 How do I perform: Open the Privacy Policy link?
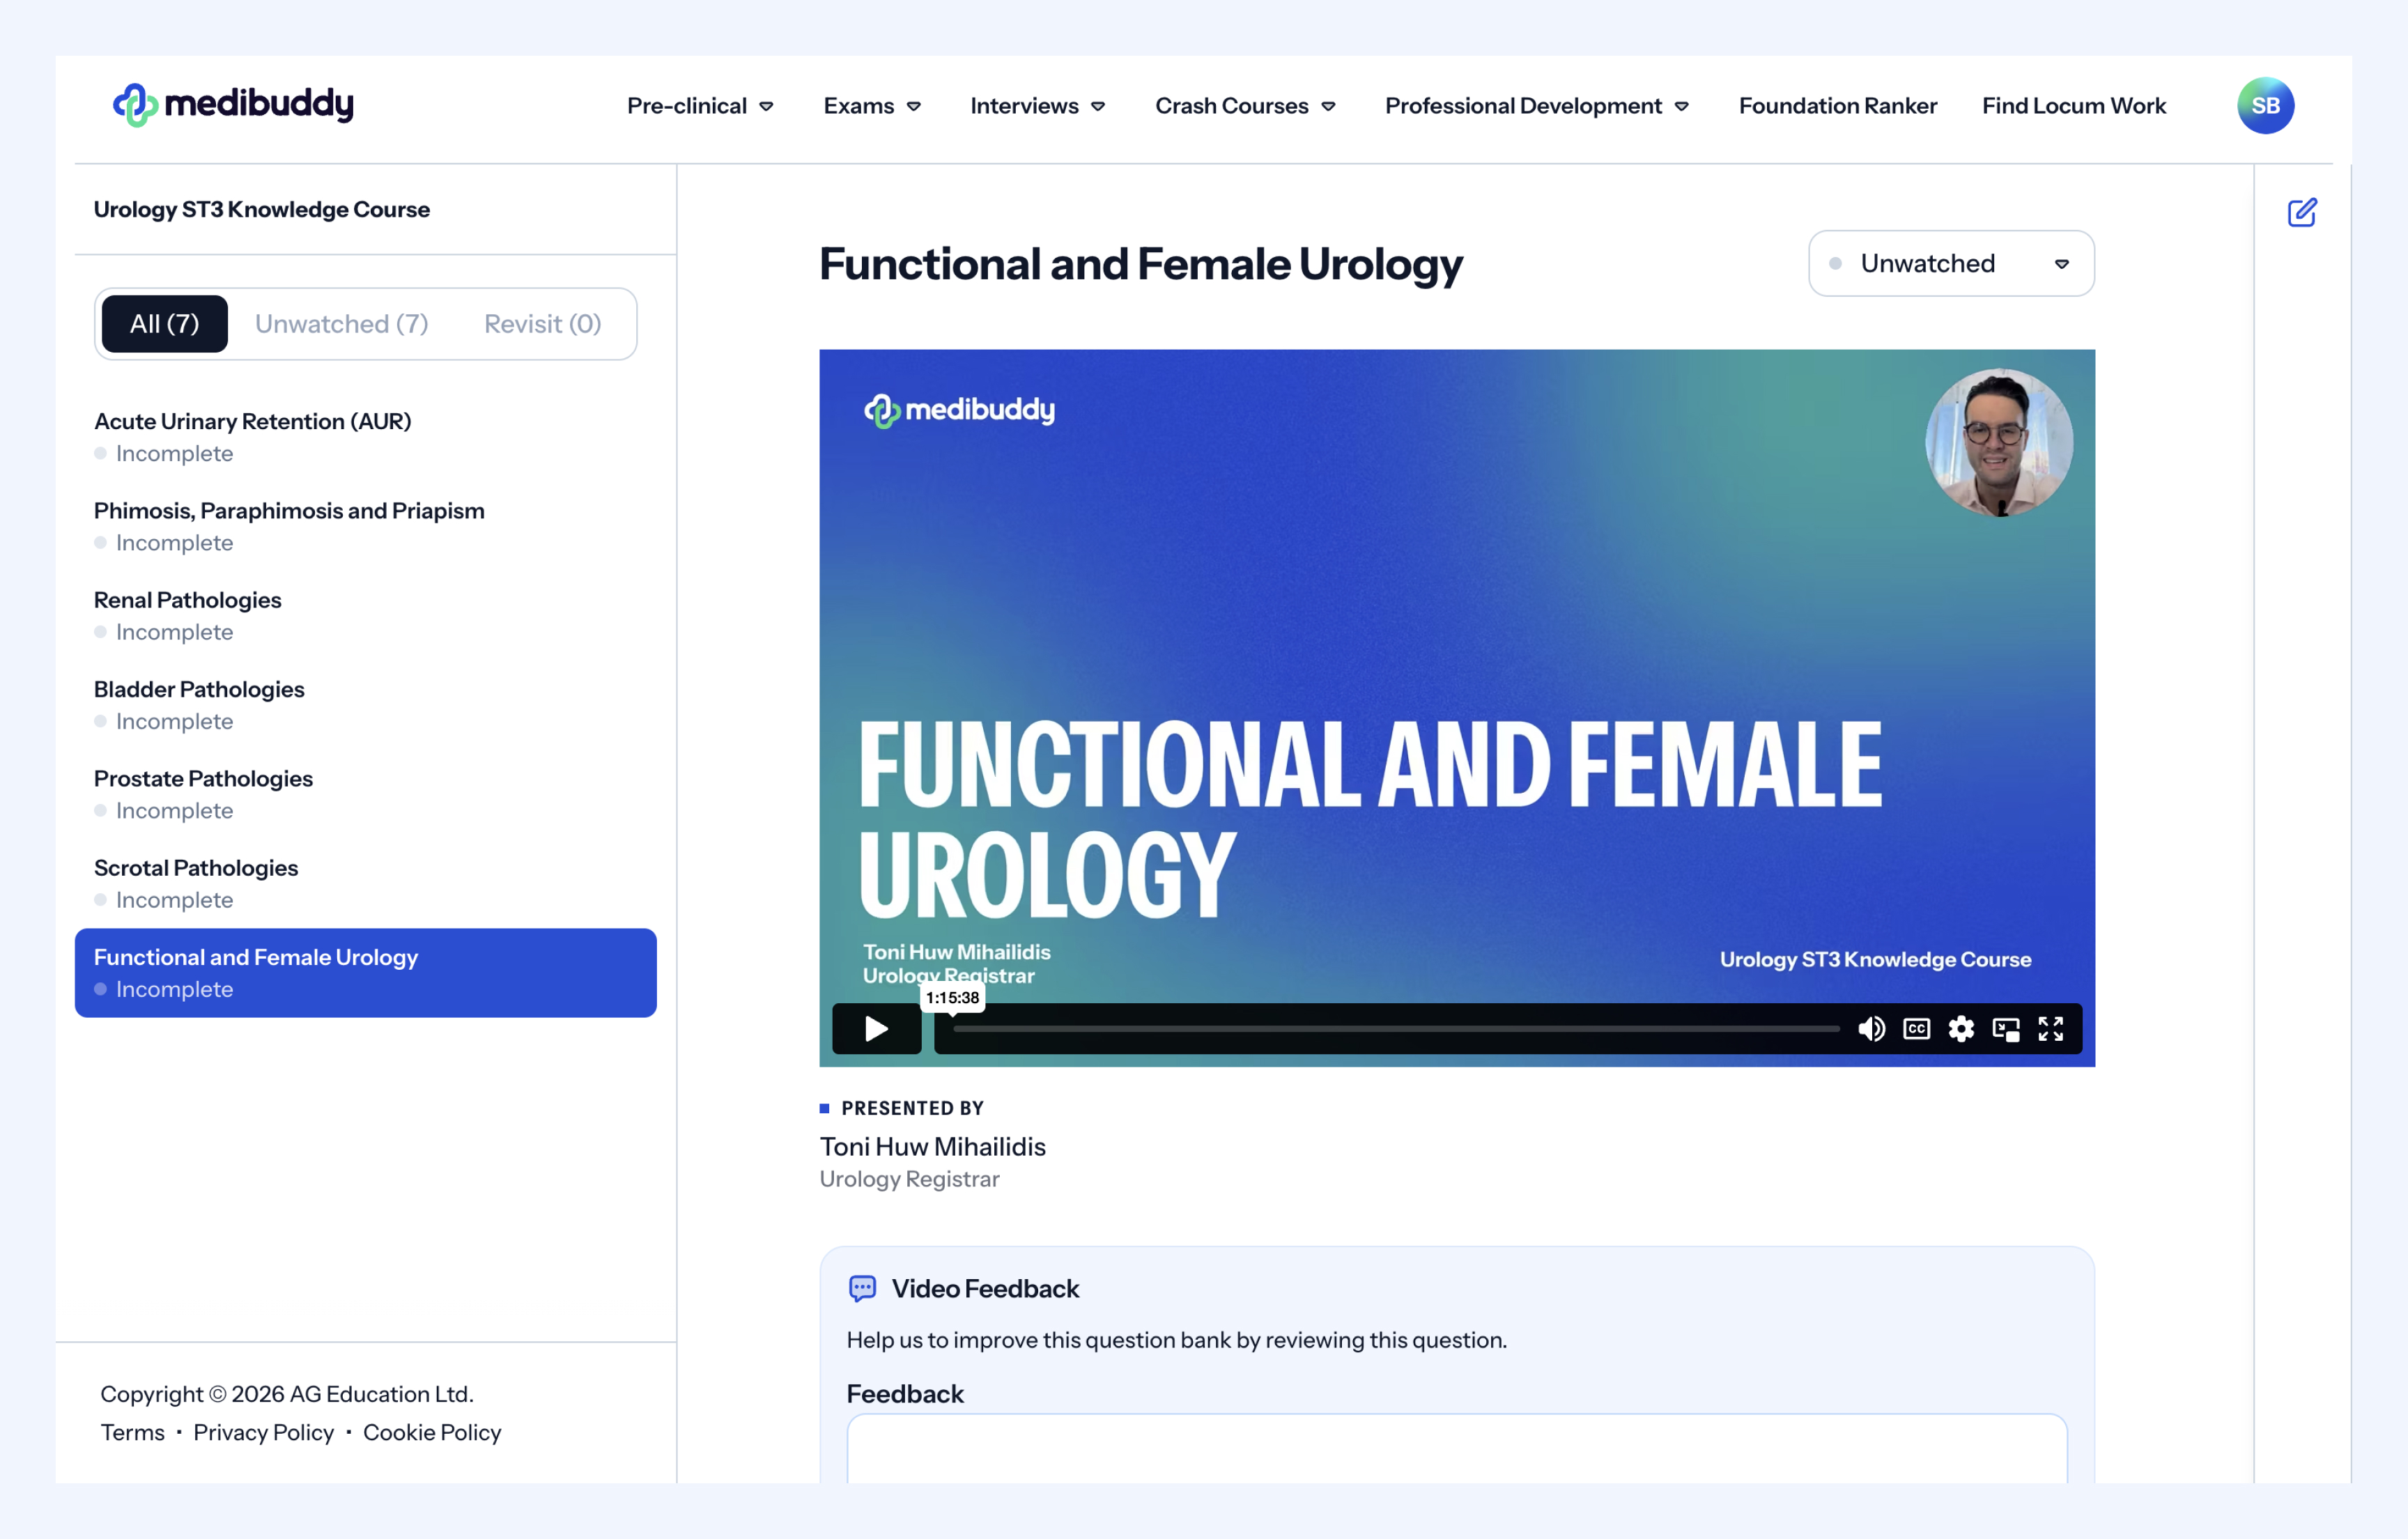click(263, 1432)
